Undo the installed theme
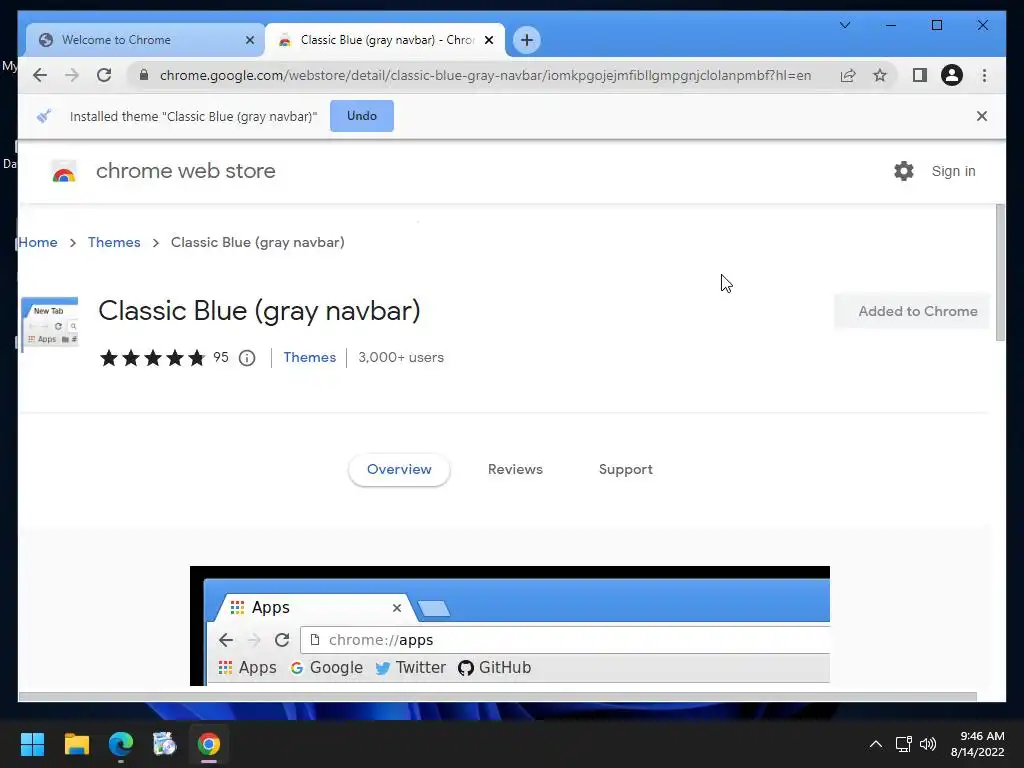 point(362,116)
